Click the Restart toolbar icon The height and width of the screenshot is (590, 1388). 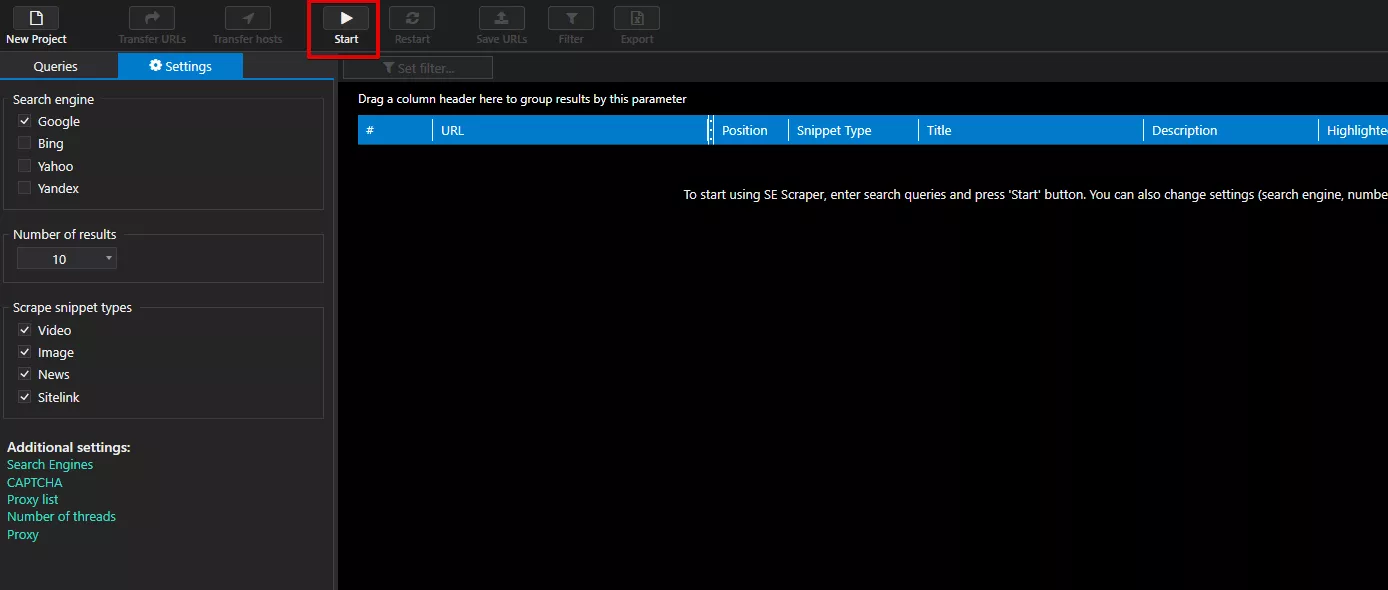pos(412,18)
